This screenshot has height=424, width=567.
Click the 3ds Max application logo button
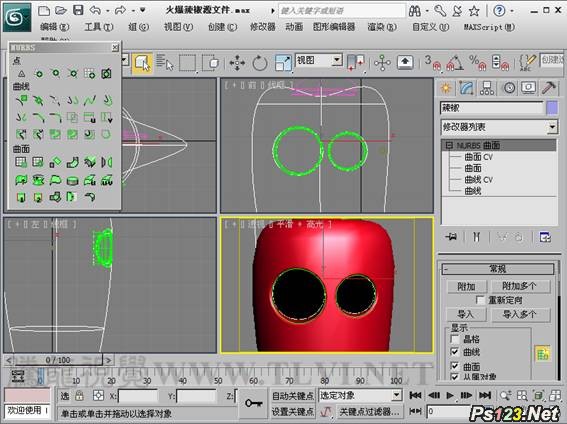click(x=17, y=17)
